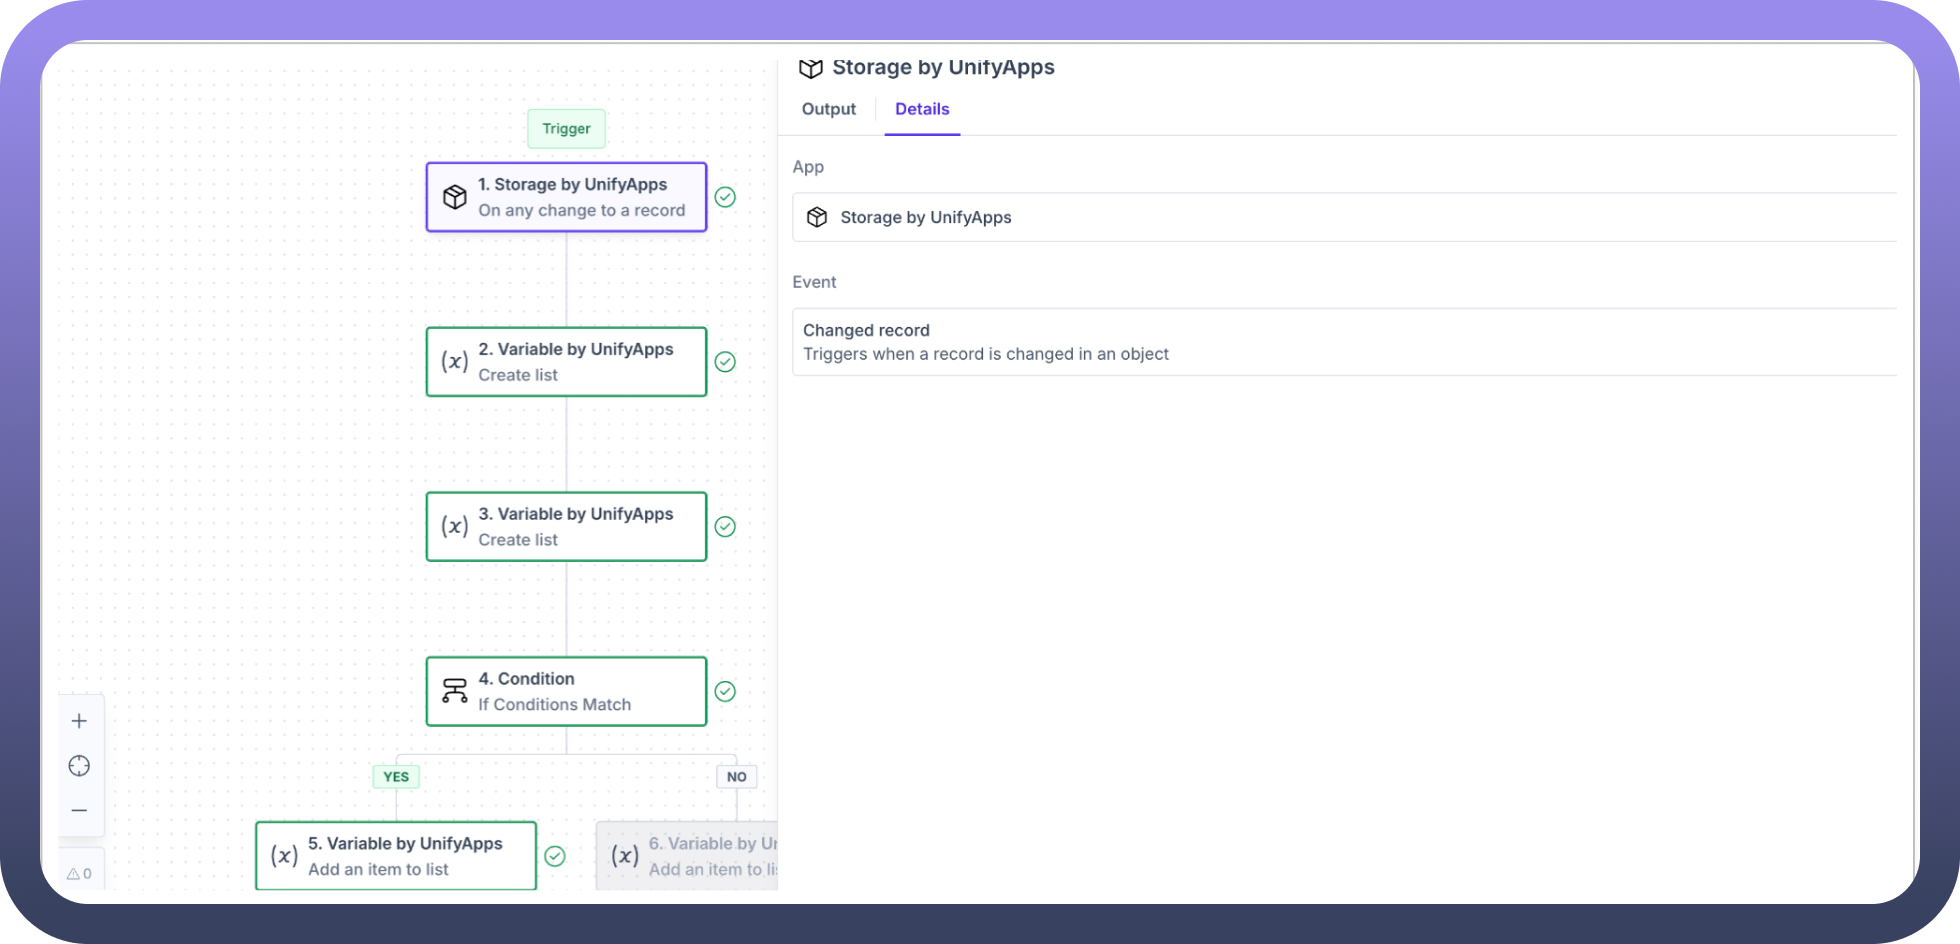Screen dimensions: 1960x944
Task: Open step 4 Condition node
Action: (567, 691)
